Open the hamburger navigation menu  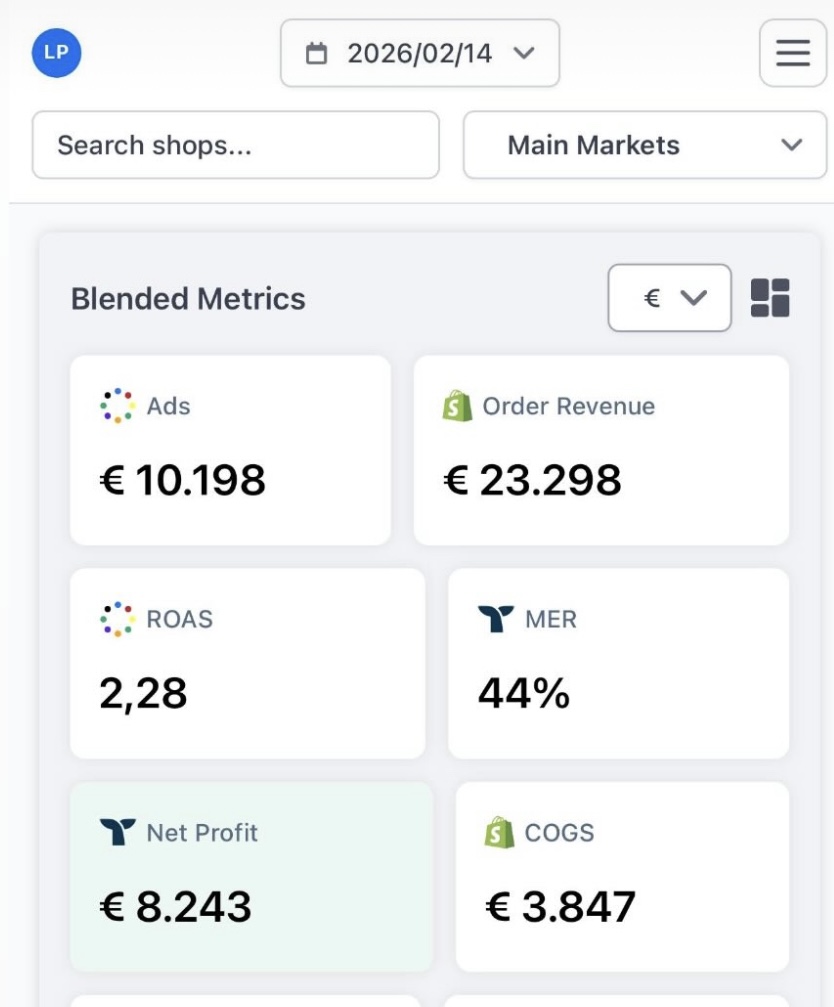click(x=792, y=53)
